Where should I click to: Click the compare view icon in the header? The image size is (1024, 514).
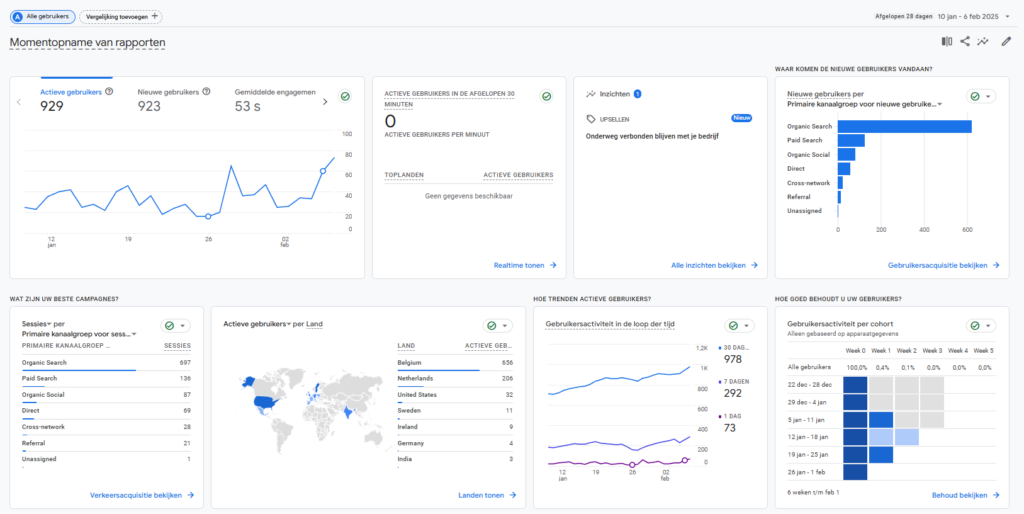(x=946, y=41)
